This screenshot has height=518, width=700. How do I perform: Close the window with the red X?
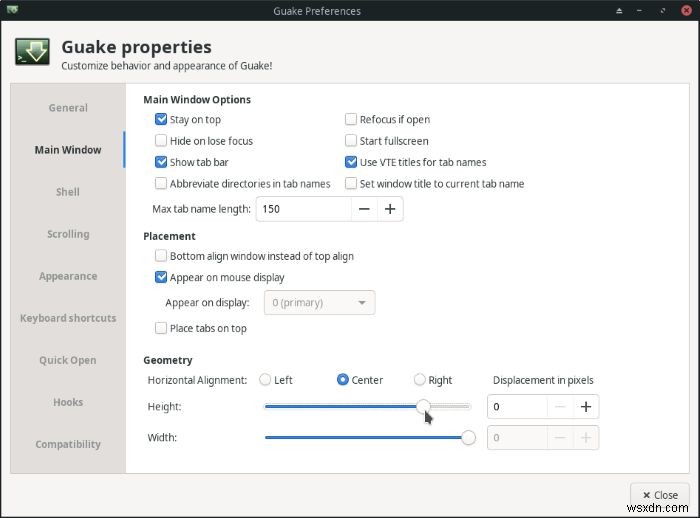[x=687, y=10]
